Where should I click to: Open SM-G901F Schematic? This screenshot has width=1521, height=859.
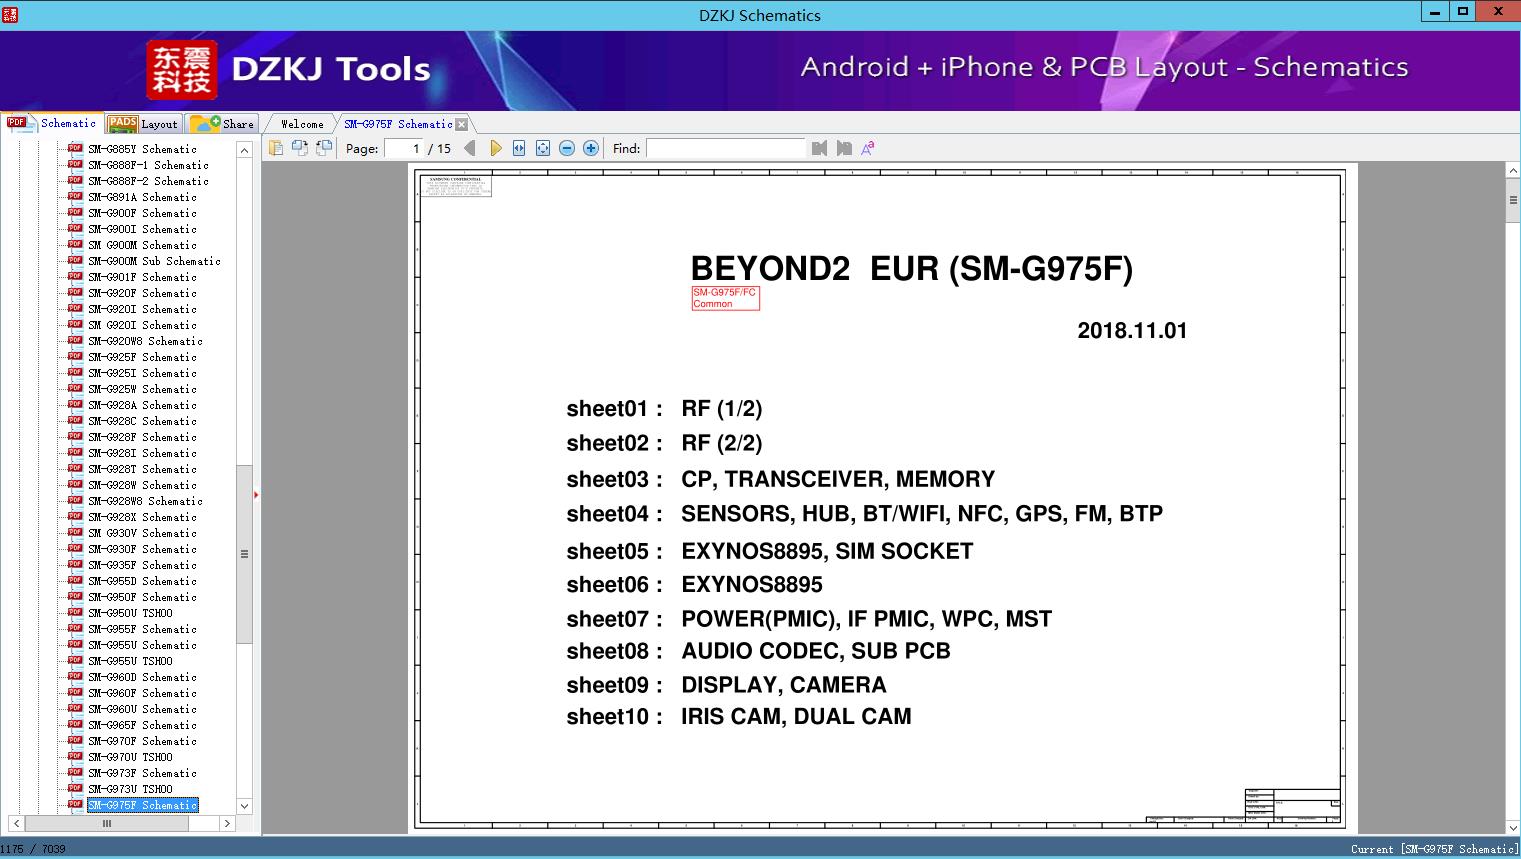coord(142,277)
